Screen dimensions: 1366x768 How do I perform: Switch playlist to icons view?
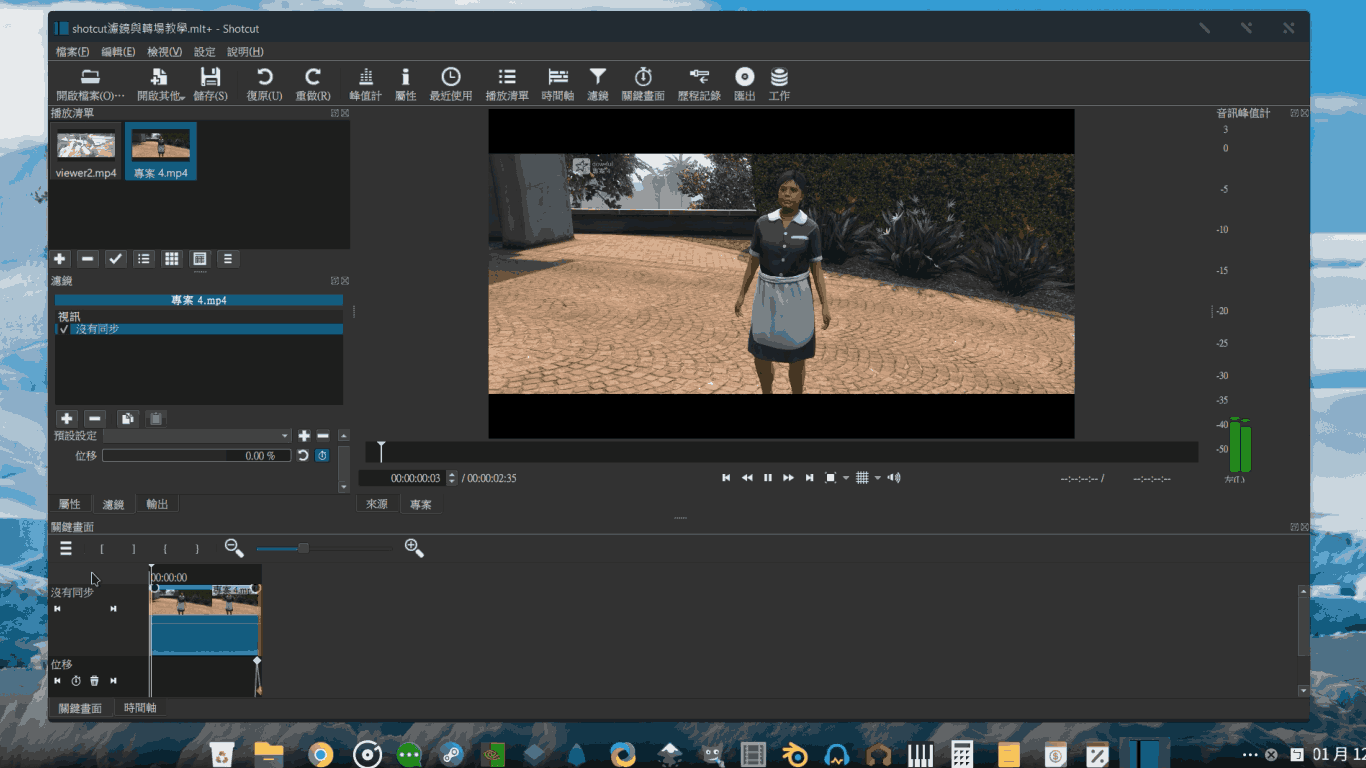pyautogui.click(x=200, y=259)
